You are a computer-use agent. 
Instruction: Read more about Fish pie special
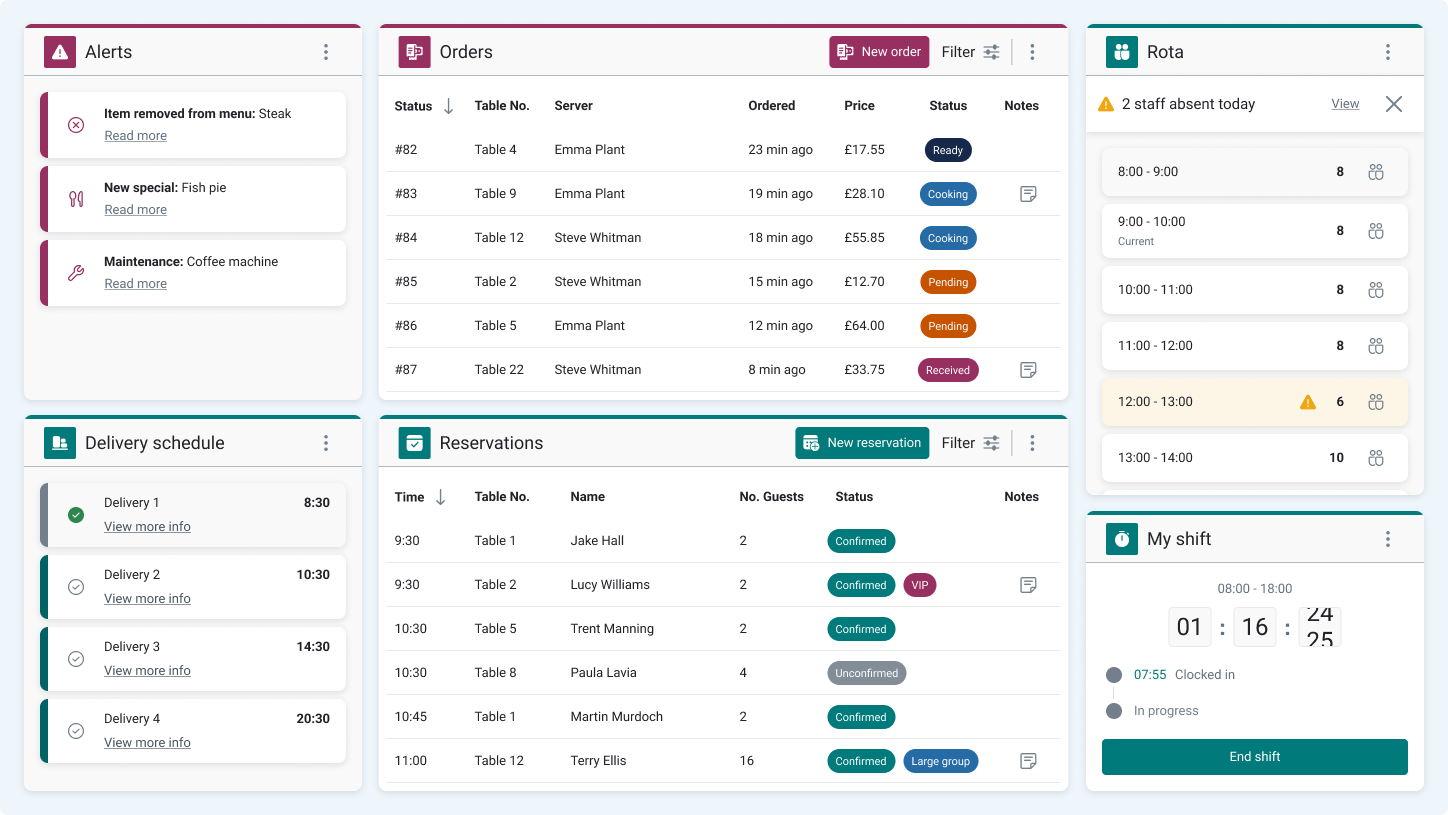click(x=136, y=210)
